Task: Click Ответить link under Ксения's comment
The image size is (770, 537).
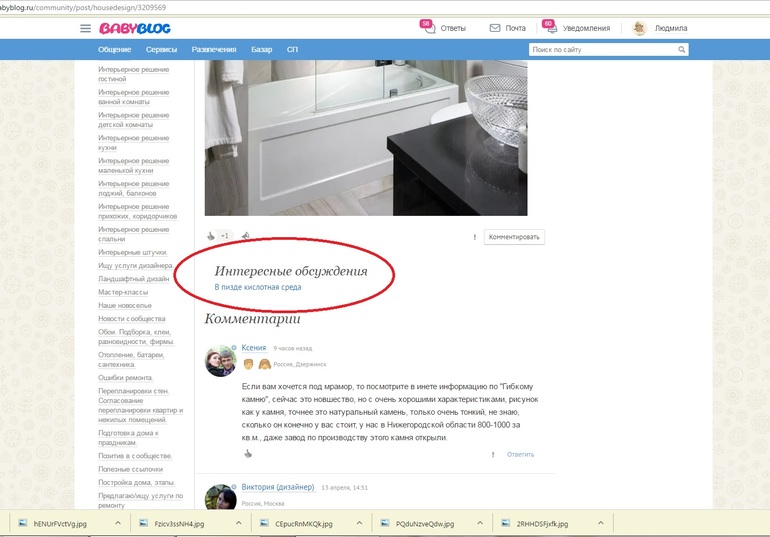Action: (x=520, y=454)
